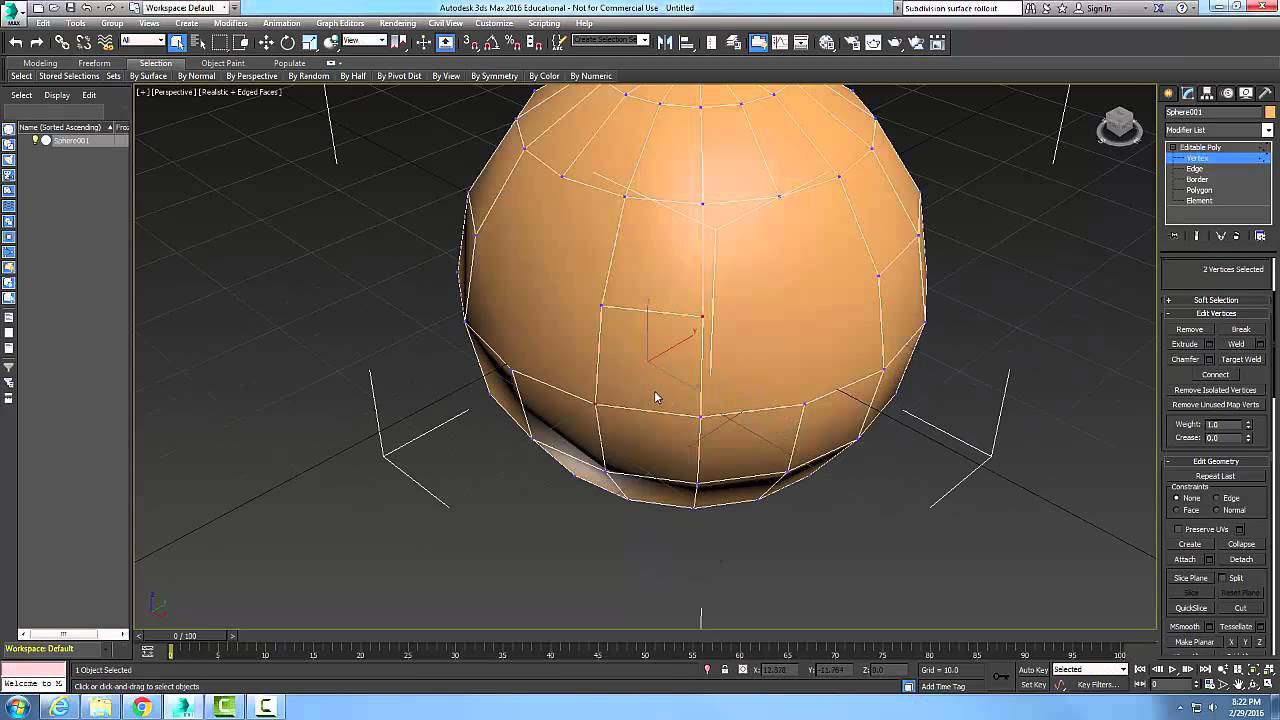Image resolution: width=1280 pixels, height=720 pixels.
Task: Click the Render Production teapot icon
Action: [895, 42]
